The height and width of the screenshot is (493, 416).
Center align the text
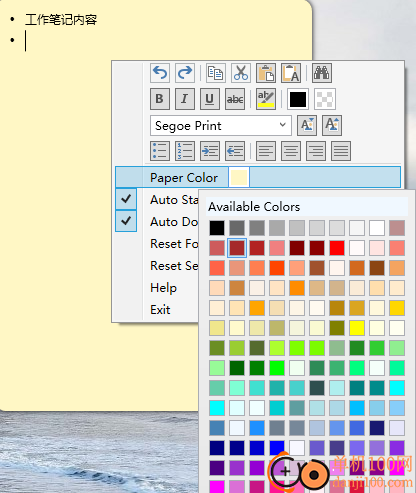click(x=291, y=151)
